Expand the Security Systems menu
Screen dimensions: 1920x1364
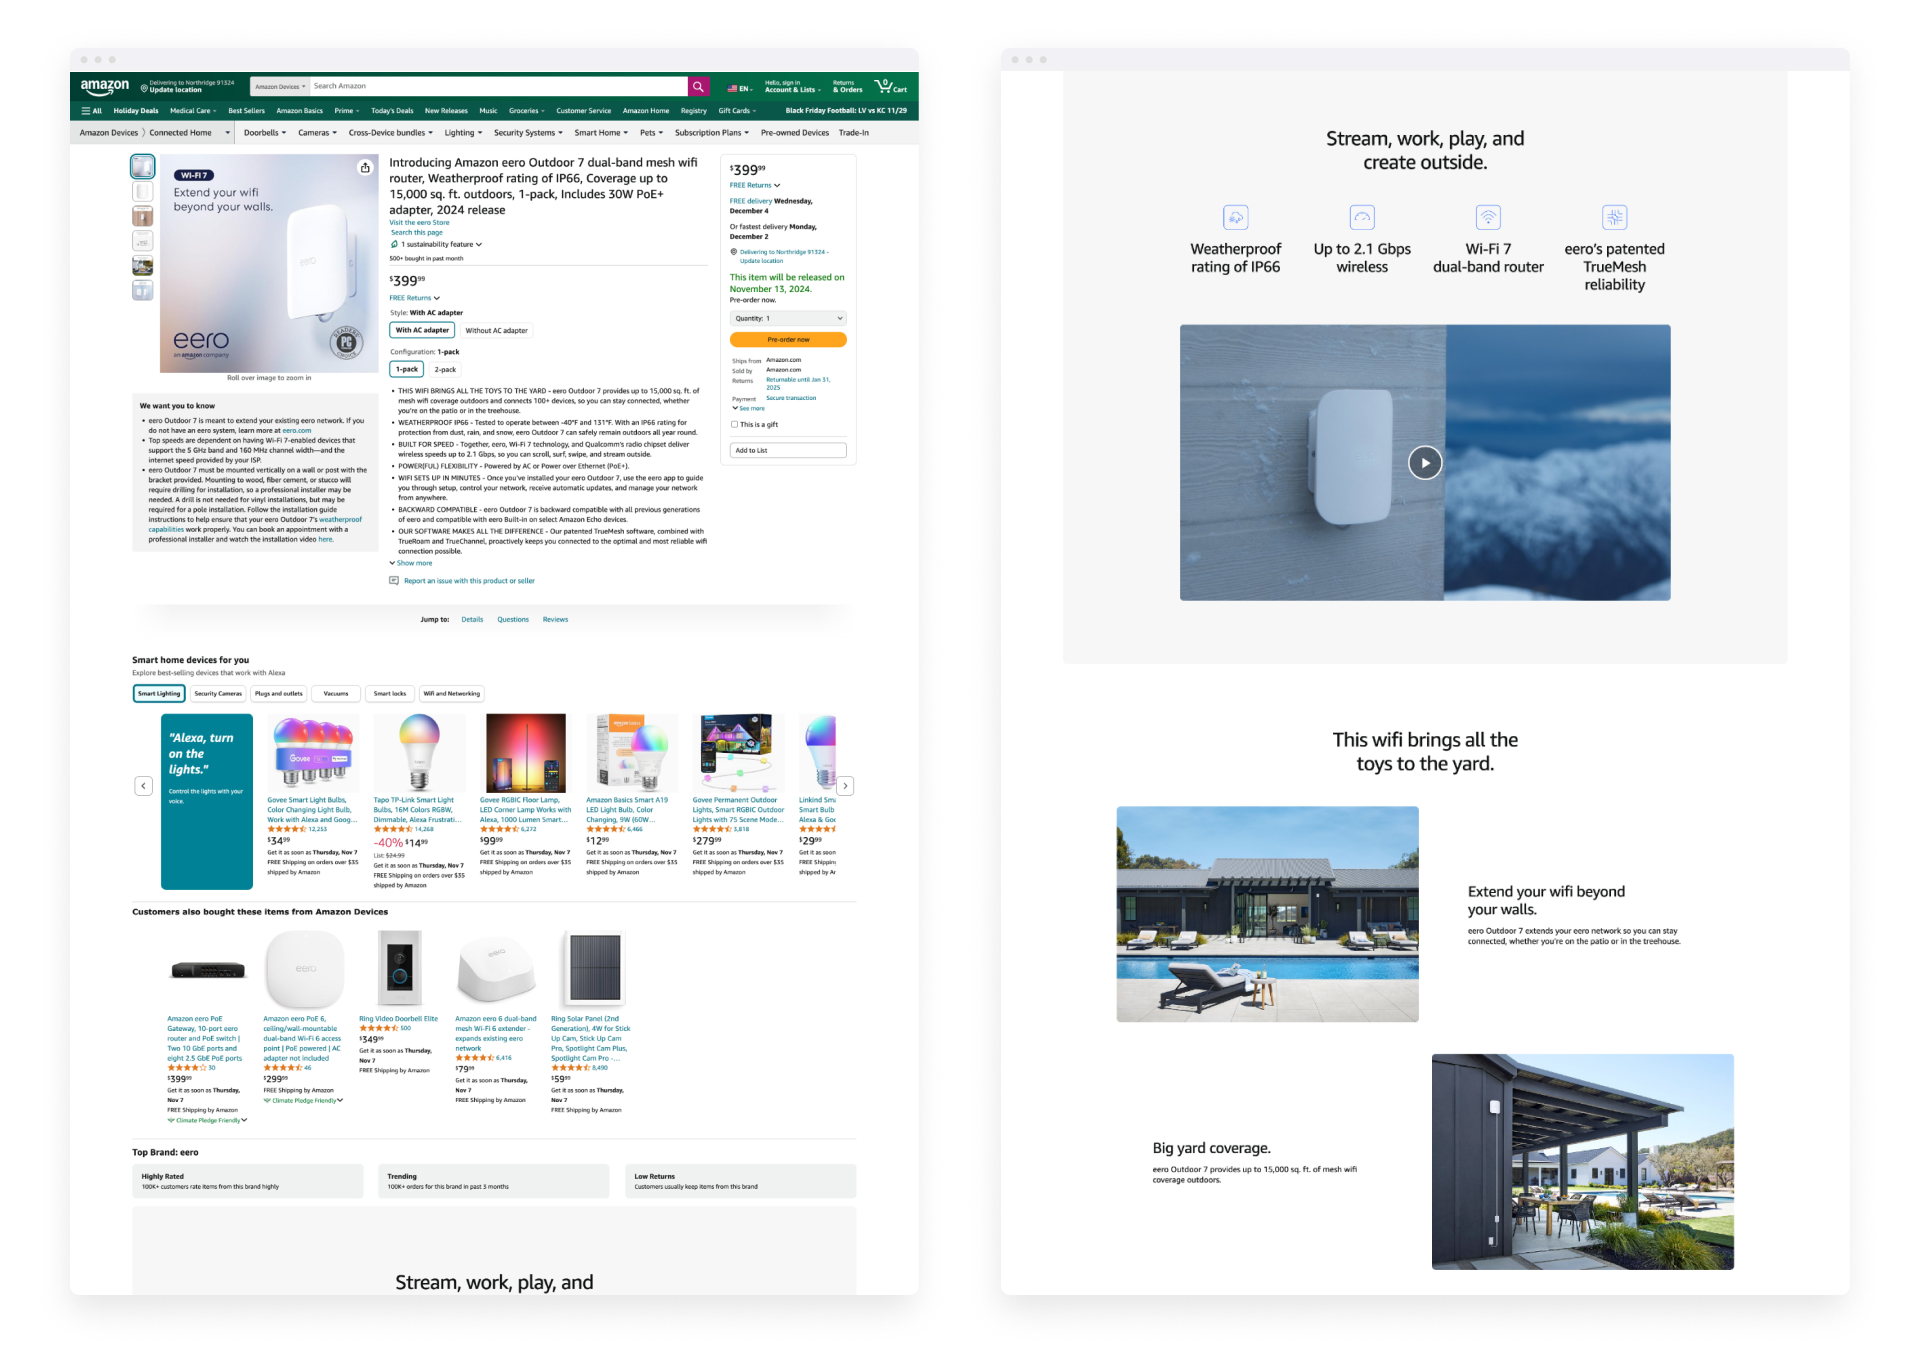coord(528,133)
